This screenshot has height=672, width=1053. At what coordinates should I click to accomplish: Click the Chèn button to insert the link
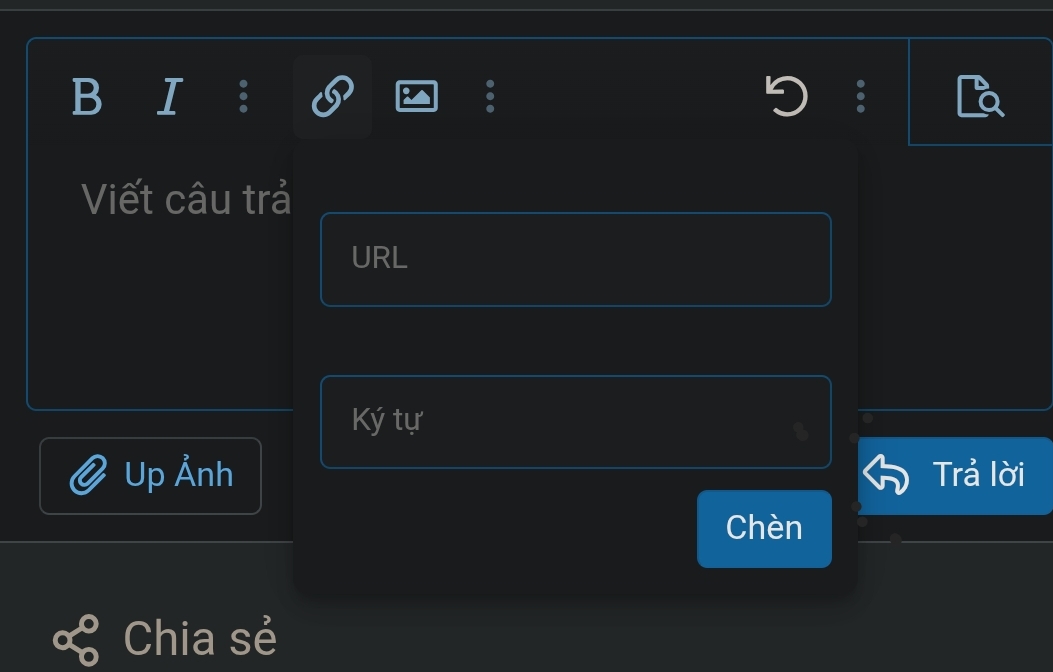tap(763, 528)
